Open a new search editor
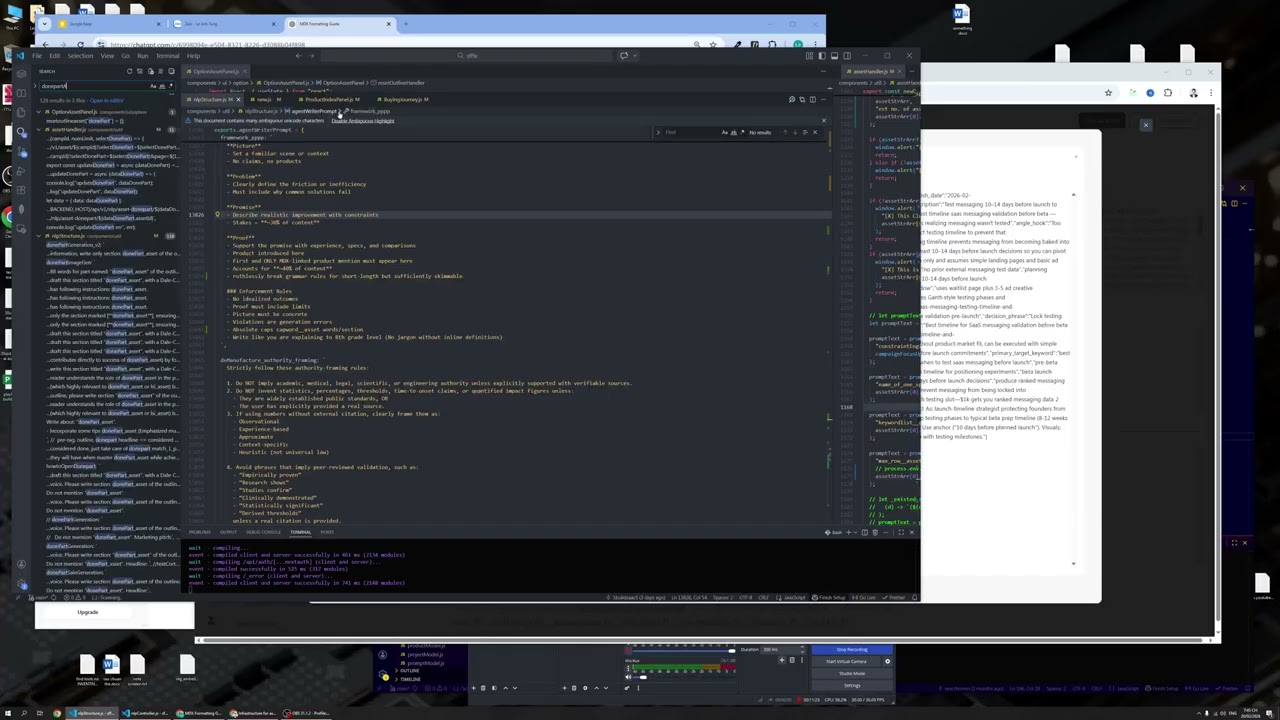1280x720 pixels. tap(151, 71)
